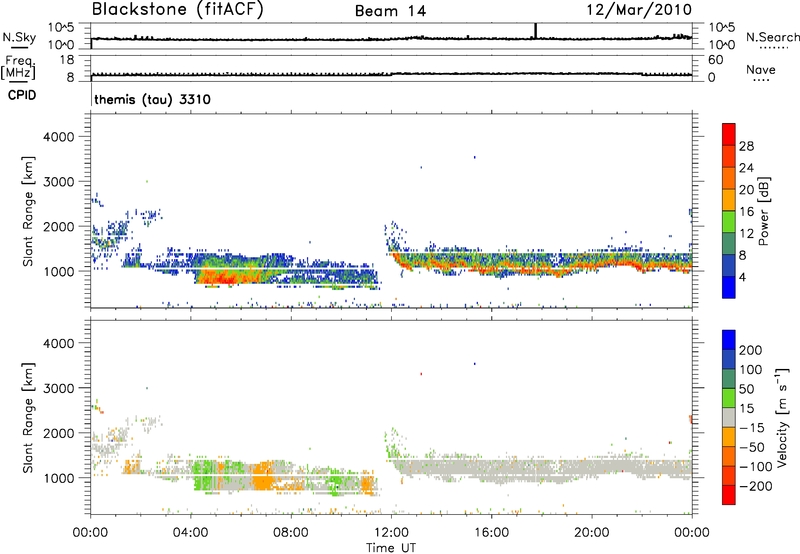The height and width of the screenshot is (554, 800).
Task: Click the 'Freq. [MHz]' label
Action: click(18, 68)
